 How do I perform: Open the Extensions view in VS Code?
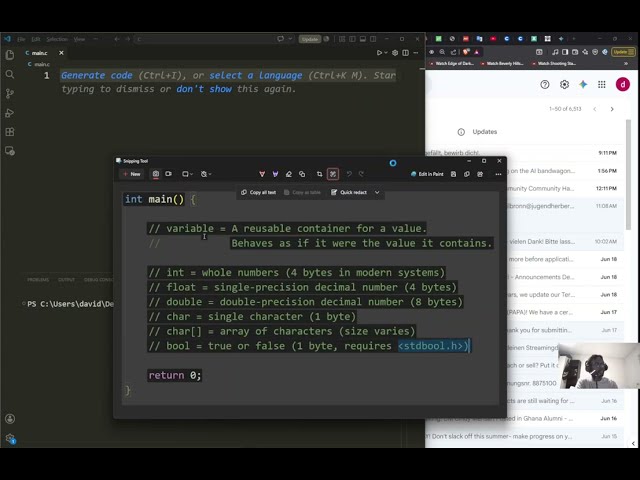click(10, 132)
